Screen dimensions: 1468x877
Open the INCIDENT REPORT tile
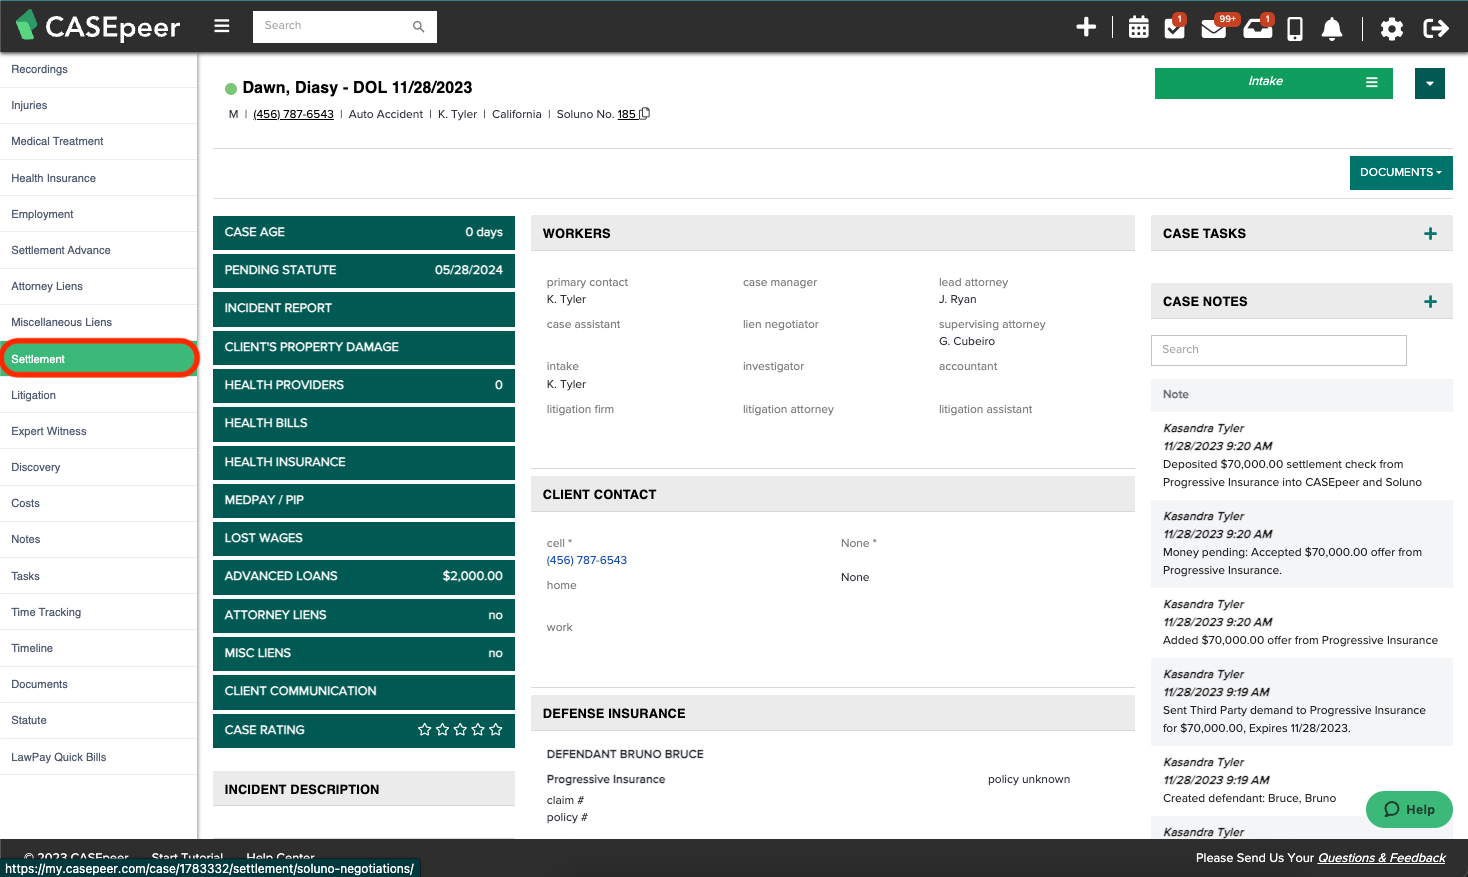[364, 308]
